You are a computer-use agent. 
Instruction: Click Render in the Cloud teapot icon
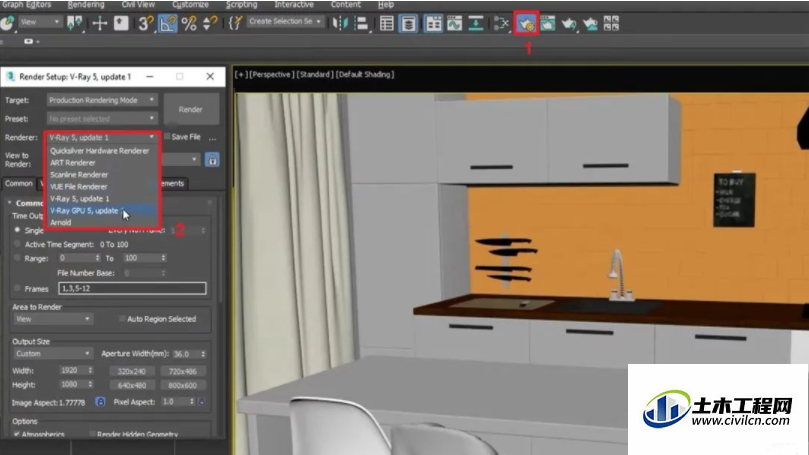[590, 23]
